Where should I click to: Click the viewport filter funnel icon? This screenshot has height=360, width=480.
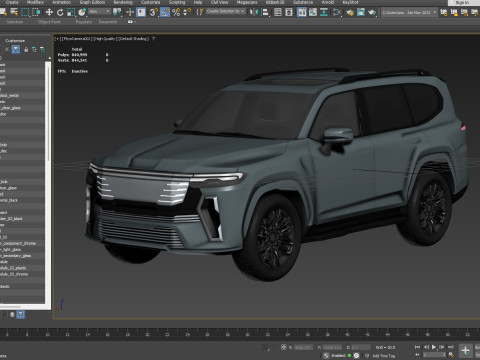point(154,39)
